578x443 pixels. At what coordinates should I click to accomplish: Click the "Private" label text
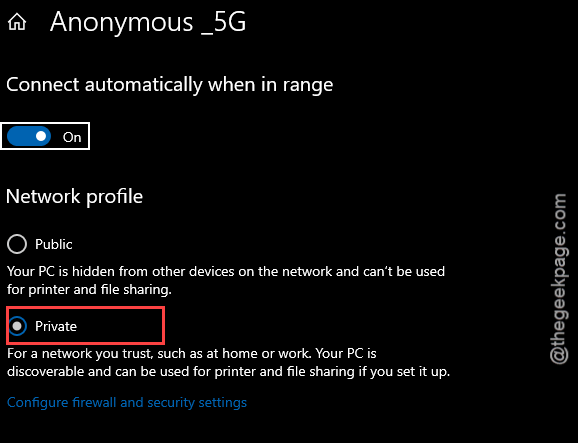(56, 326)
